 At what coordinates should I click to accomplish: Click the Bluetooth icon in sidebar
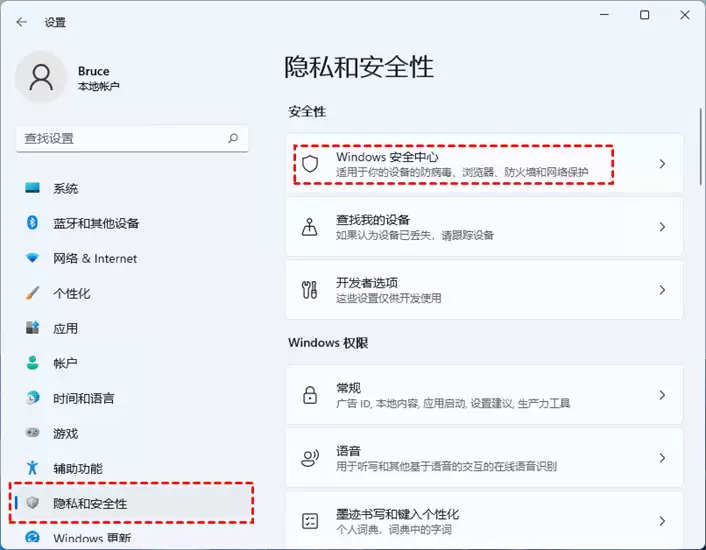32,222
